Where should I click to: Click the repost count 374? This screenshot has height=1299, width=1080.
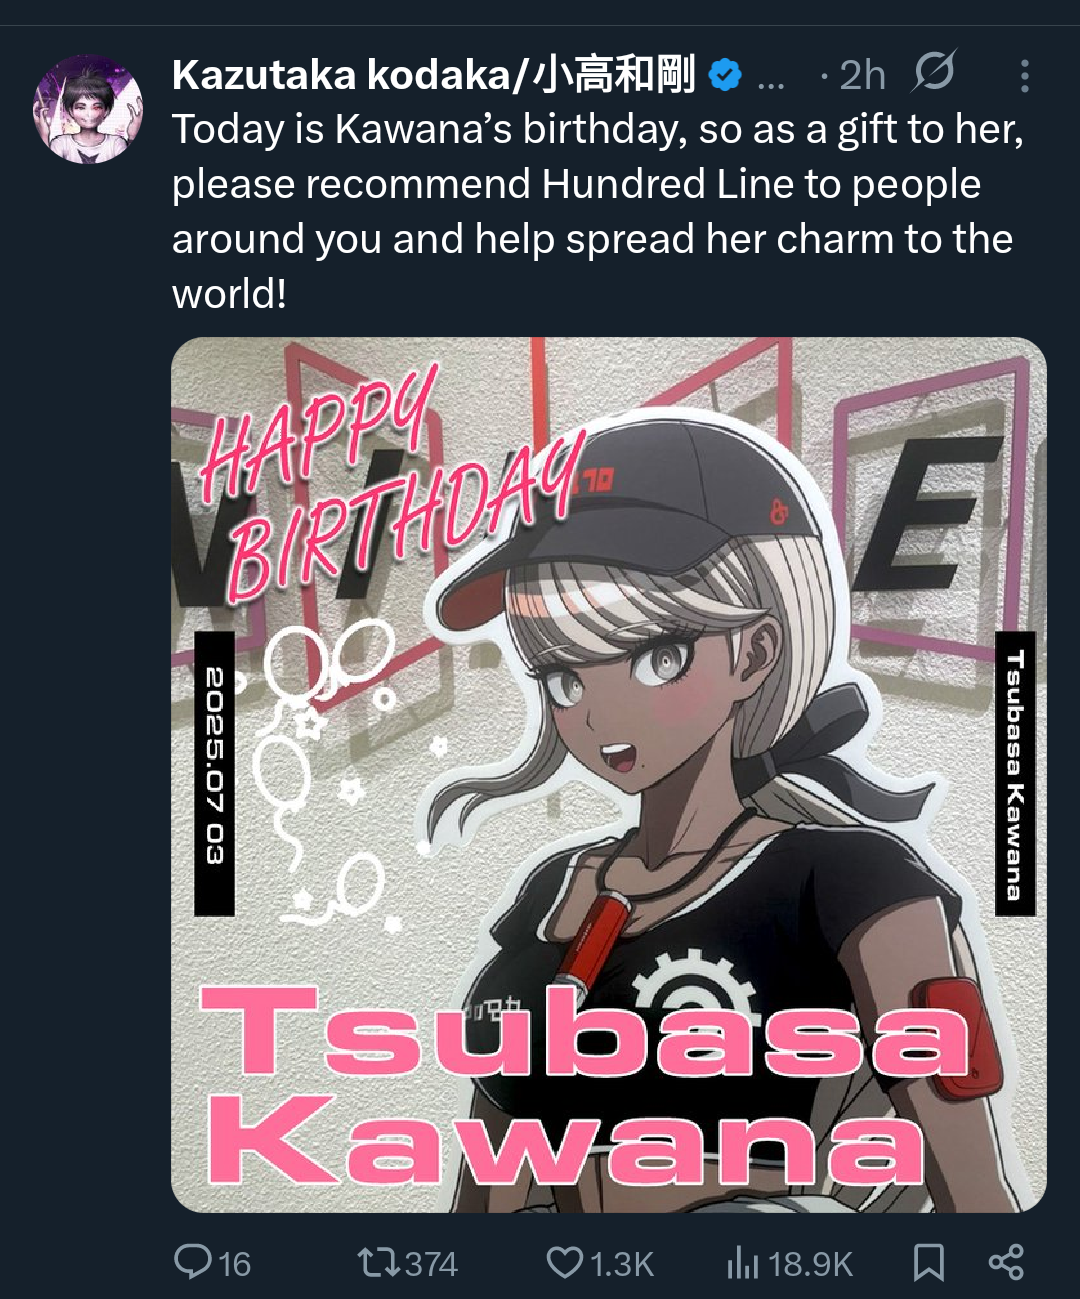tap(431, 1264)
